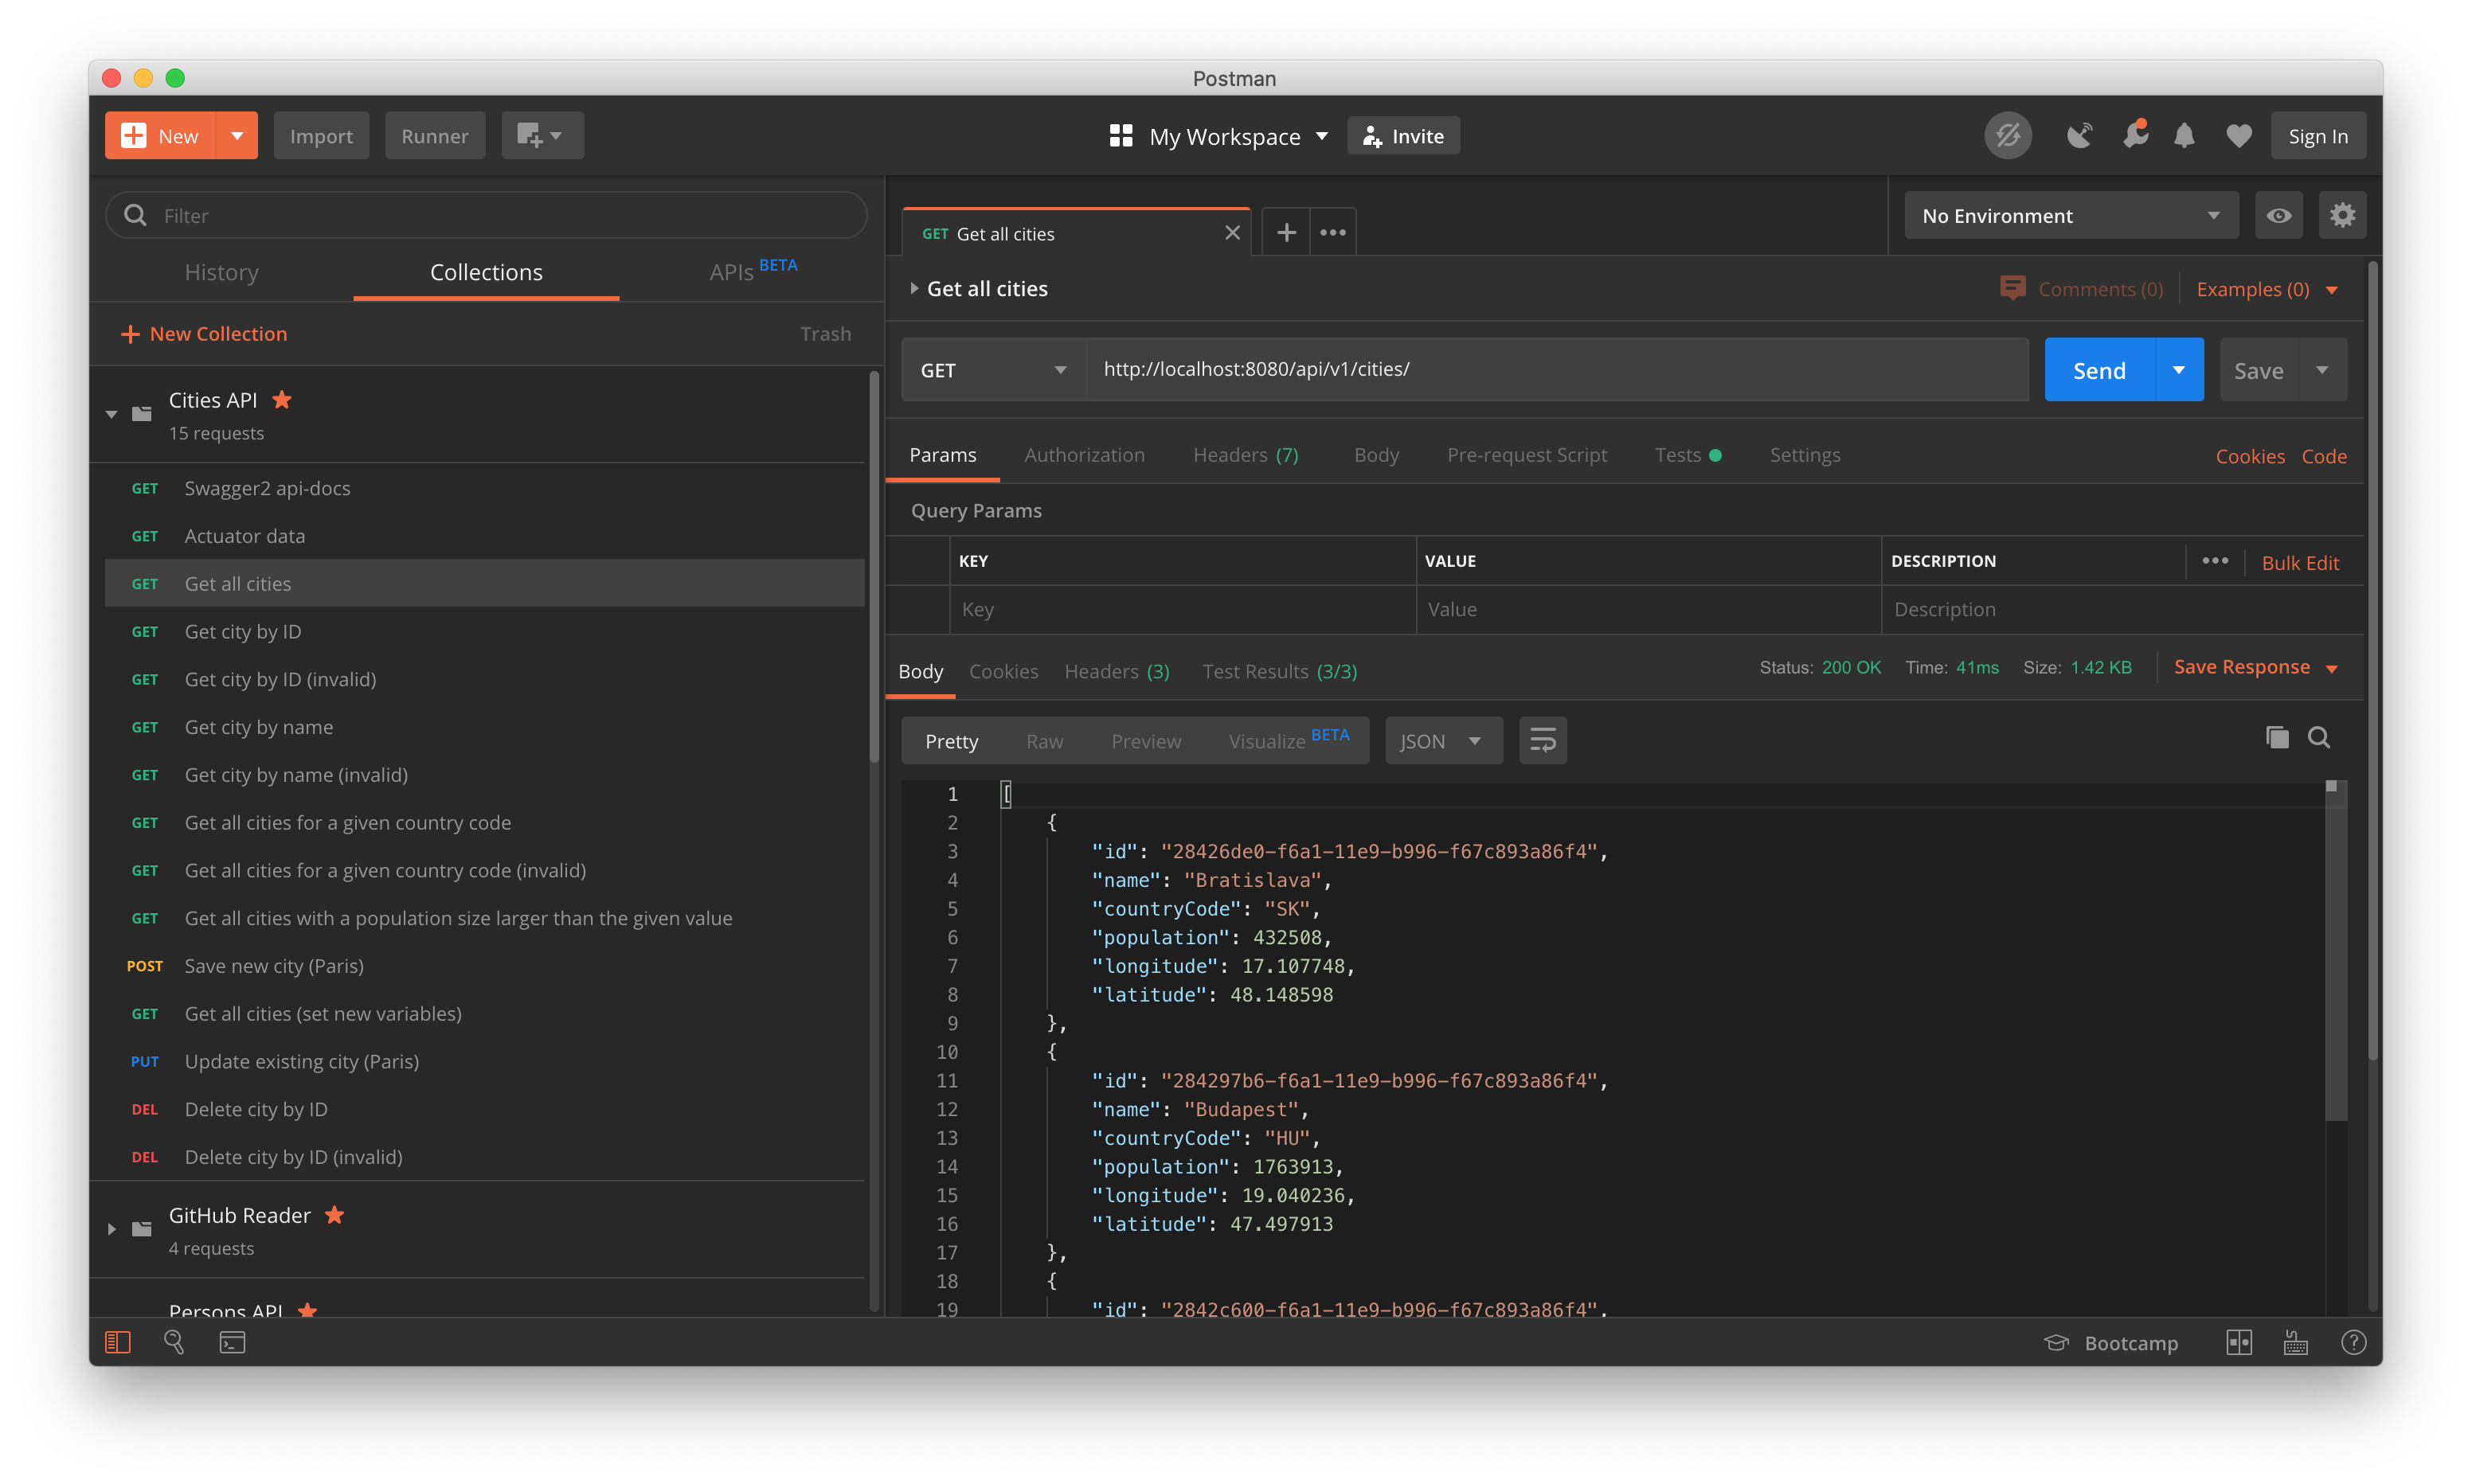The height and width of the screenshot is (1484, 2472).
Task: Copy response body to clipboard
Action: click(2277, 738)
